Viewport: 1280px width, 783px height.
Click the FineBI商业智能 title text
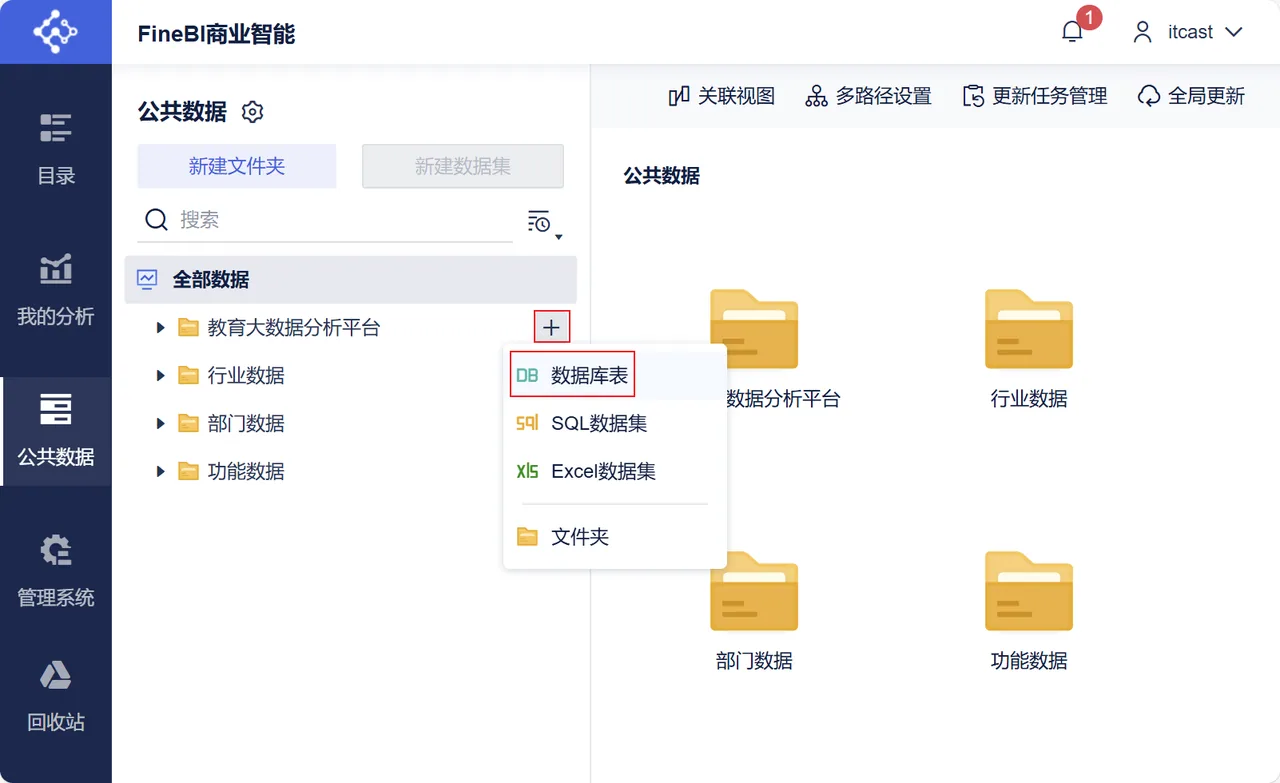217,33
